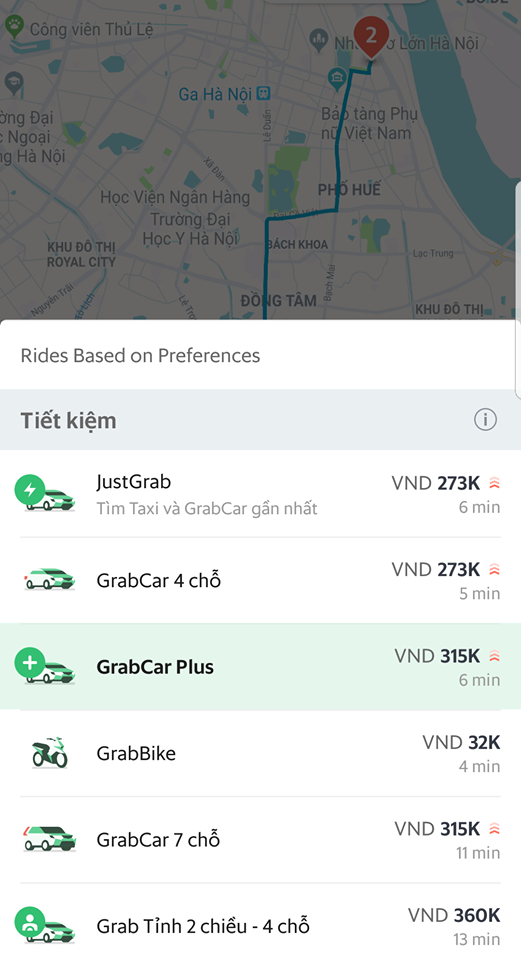The height and width of the screenshot is (960, 521).
Task: Tap the VND 315K GrabCar Plus fare
Action: coord(437,656)
